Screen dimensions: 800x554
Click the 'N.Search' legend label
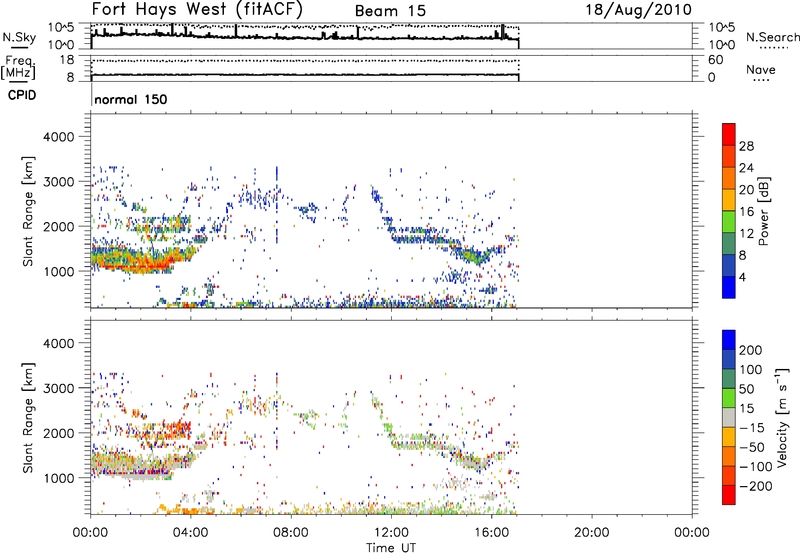[772, 37]
